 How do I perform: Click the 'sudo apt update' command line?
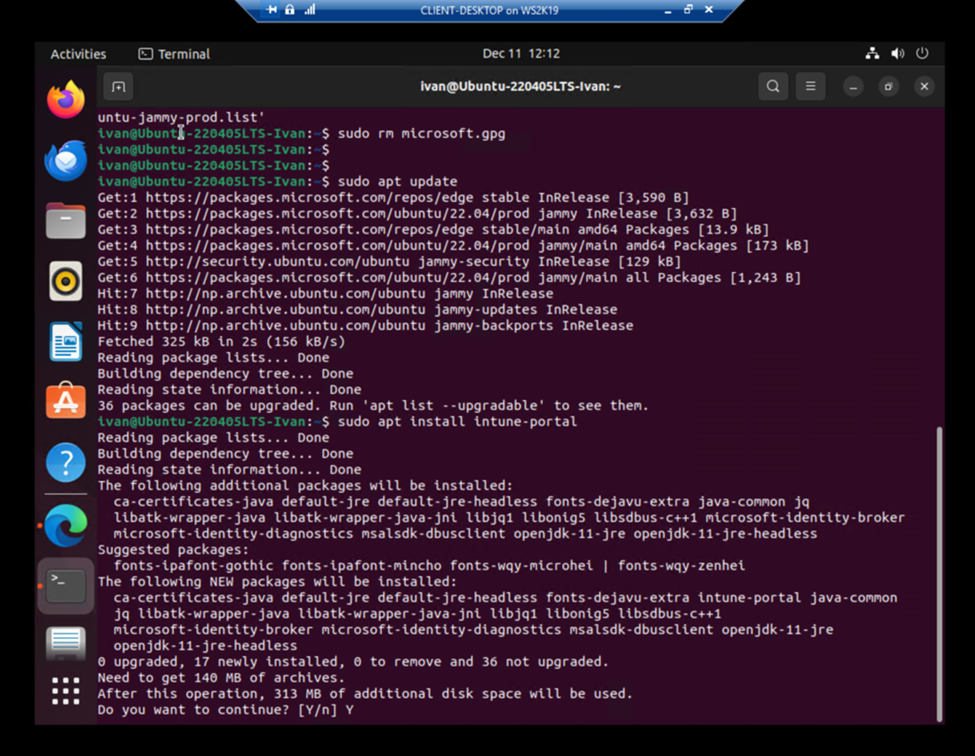point(397,182)
